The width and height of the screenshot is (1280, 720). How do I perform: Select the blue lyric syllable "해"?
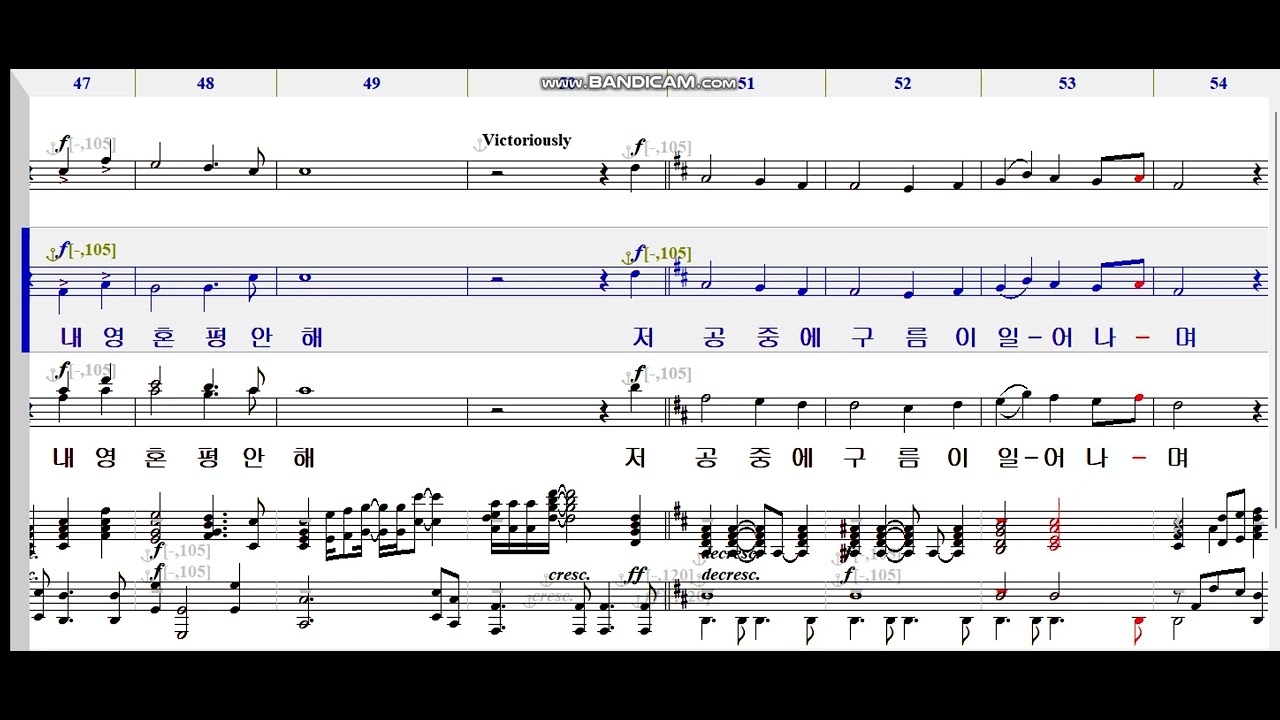(311, 337)
